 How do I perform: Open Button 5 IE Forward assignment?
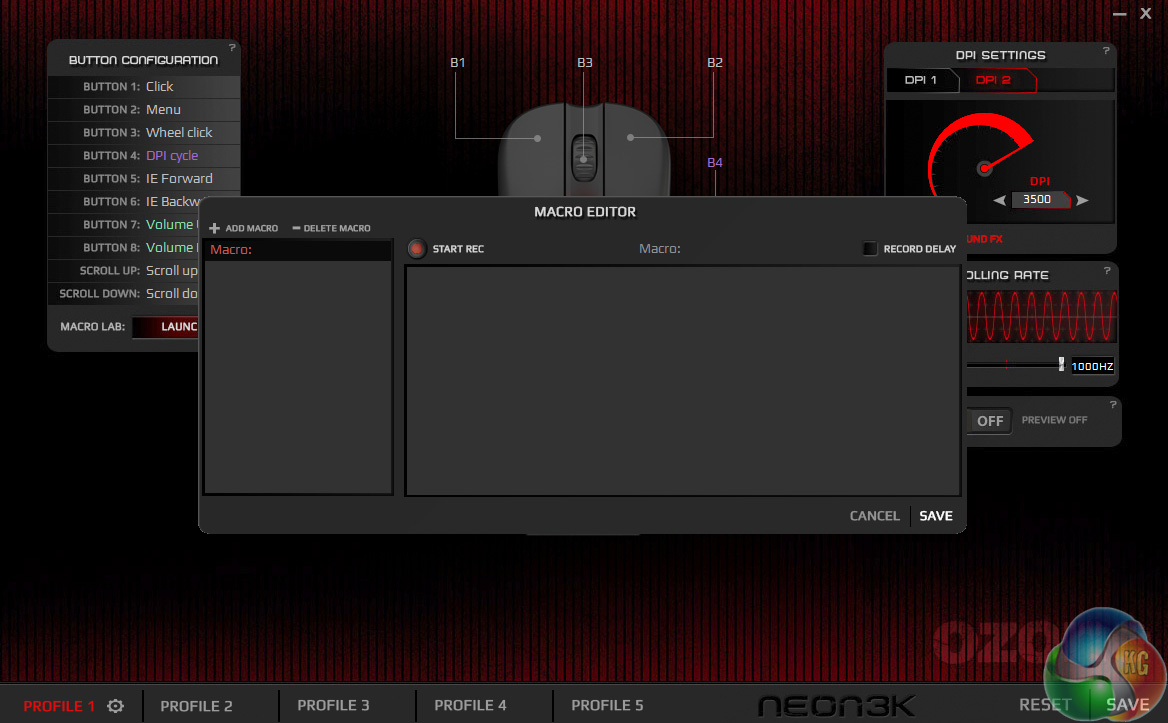(x=144, y=179)
